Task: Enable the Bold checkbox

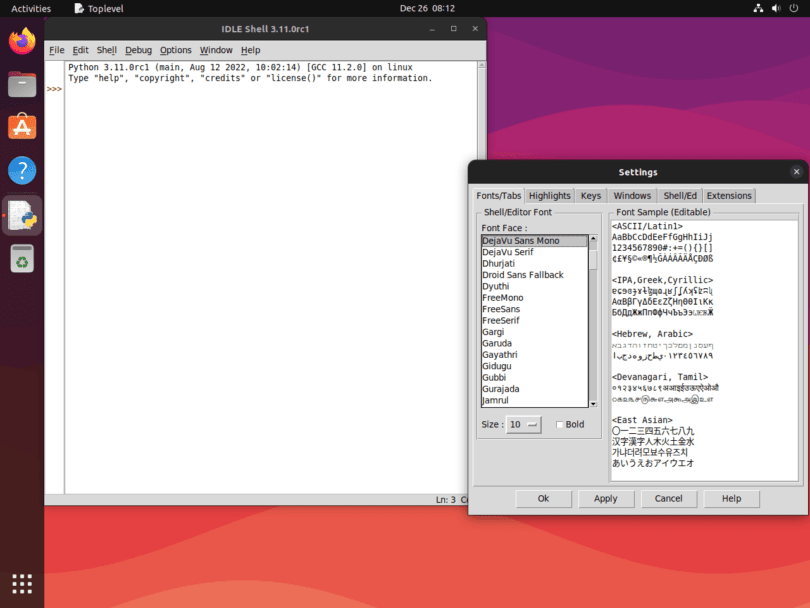Action: click(559, 425)
